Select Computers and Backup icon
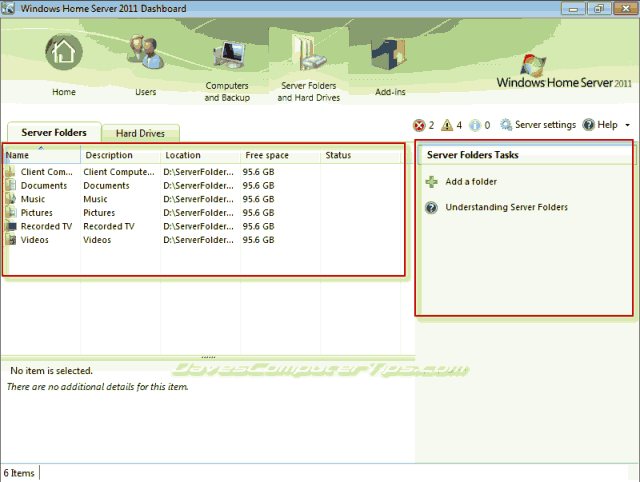Viewport: 640px width, 482px height. pyautogui.click(x=227, y=58)
